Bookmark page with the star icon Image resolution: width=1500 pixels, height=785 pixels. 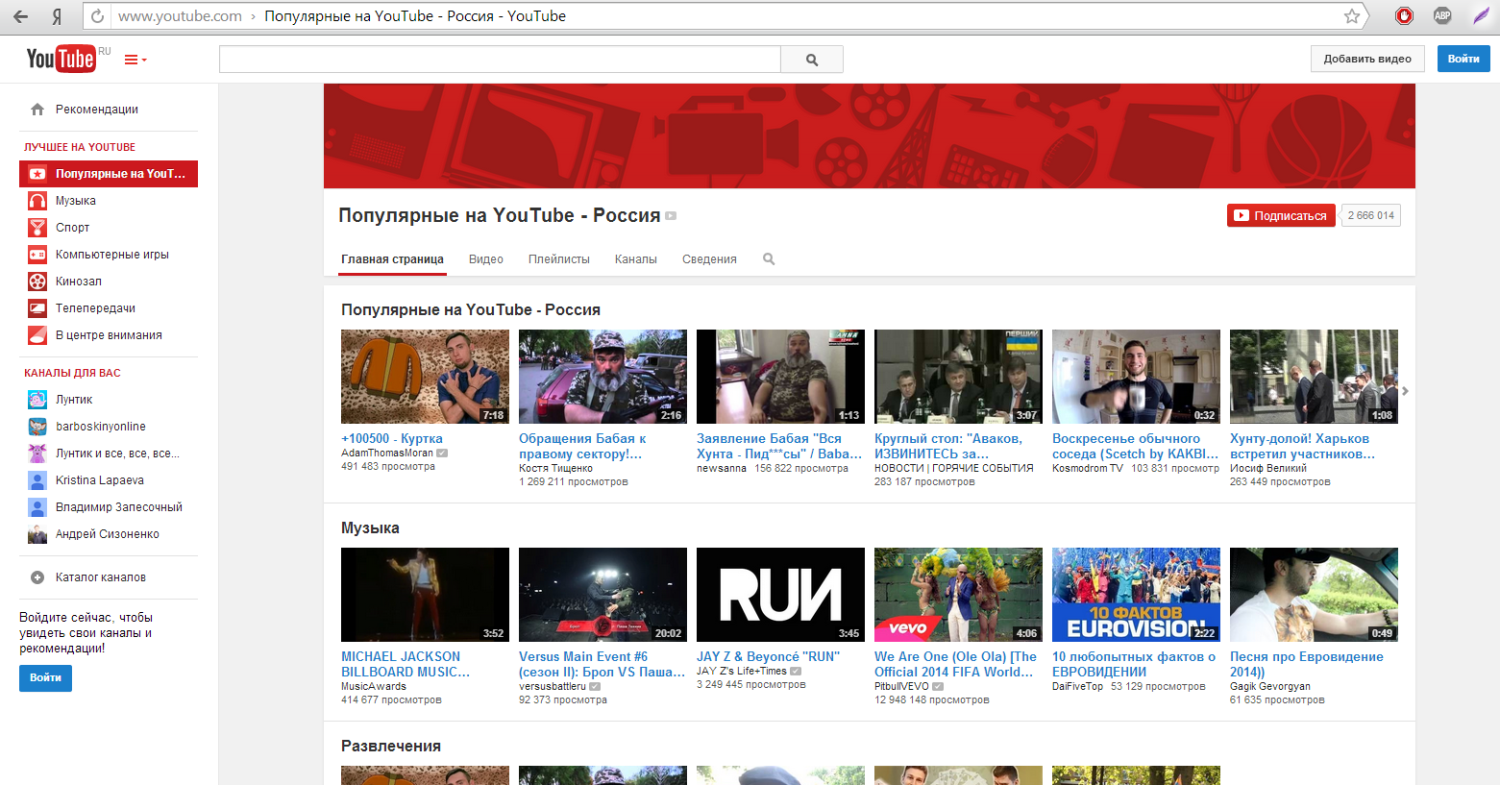point(1352,16)
